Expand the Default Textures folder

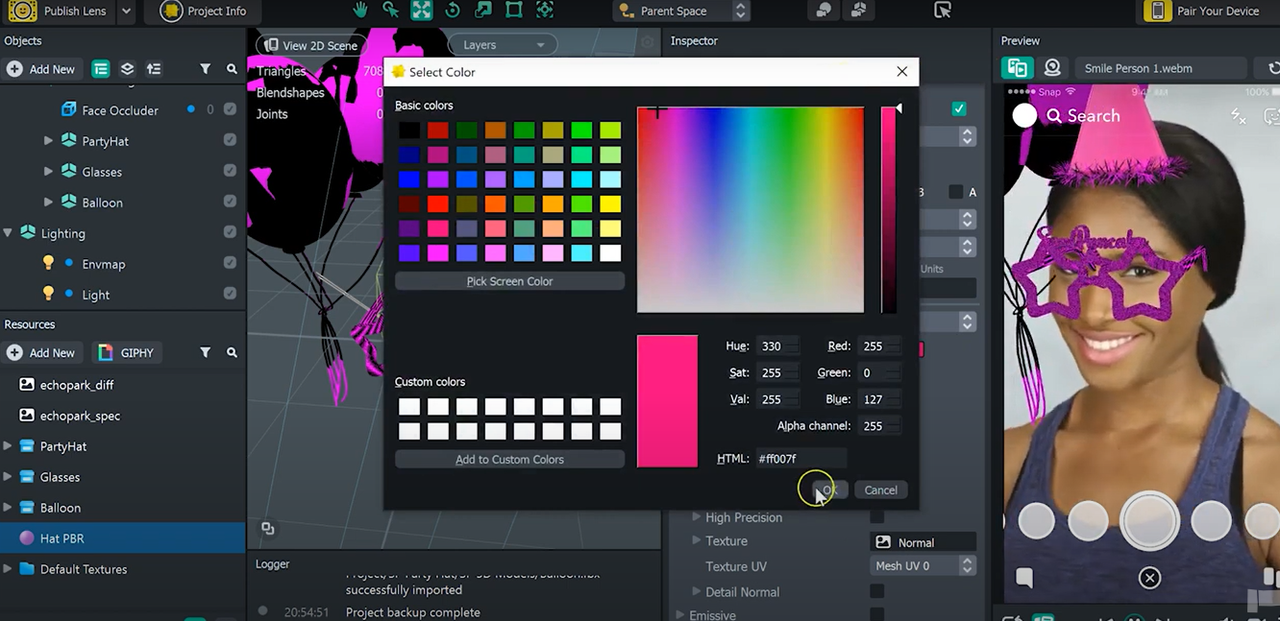point(8,569)
